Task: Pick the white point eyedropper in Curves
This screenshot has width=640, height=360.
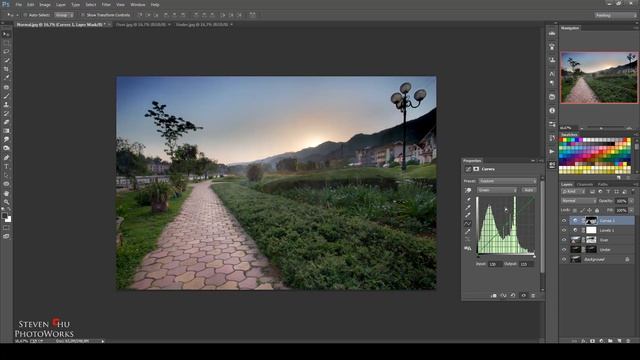Action: pyautogui.click(x=468, y=215)
